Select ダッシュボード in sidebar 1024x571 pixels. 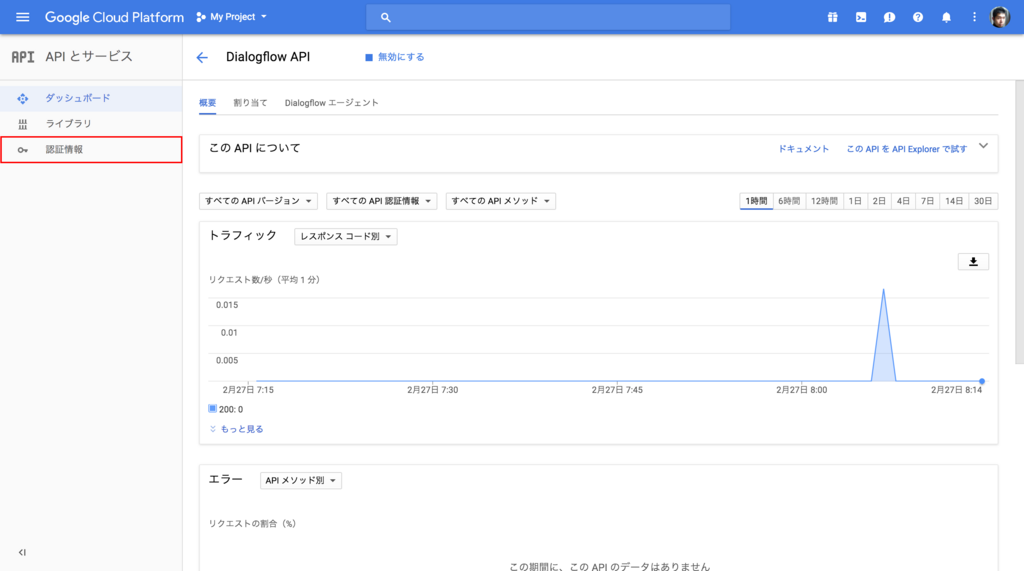point(91,99)
